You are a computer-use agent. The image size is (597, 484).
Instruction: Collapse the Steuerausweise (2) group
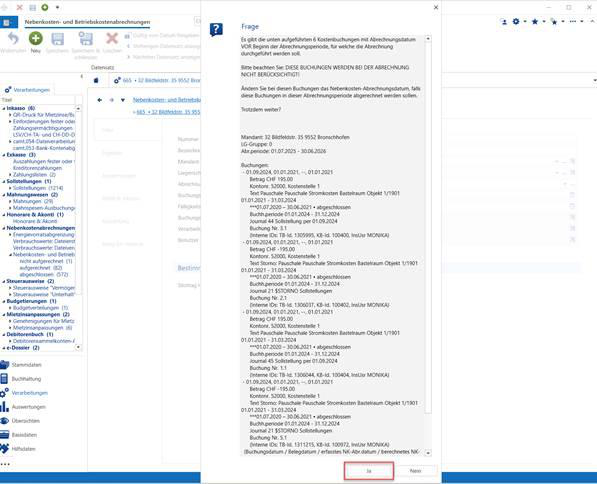pos(4,281)
